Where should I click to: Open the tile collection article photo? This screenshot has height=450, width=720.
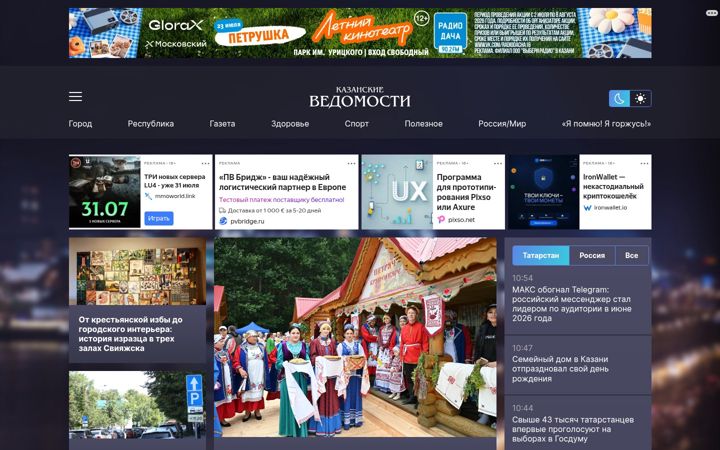coord(137,271)
